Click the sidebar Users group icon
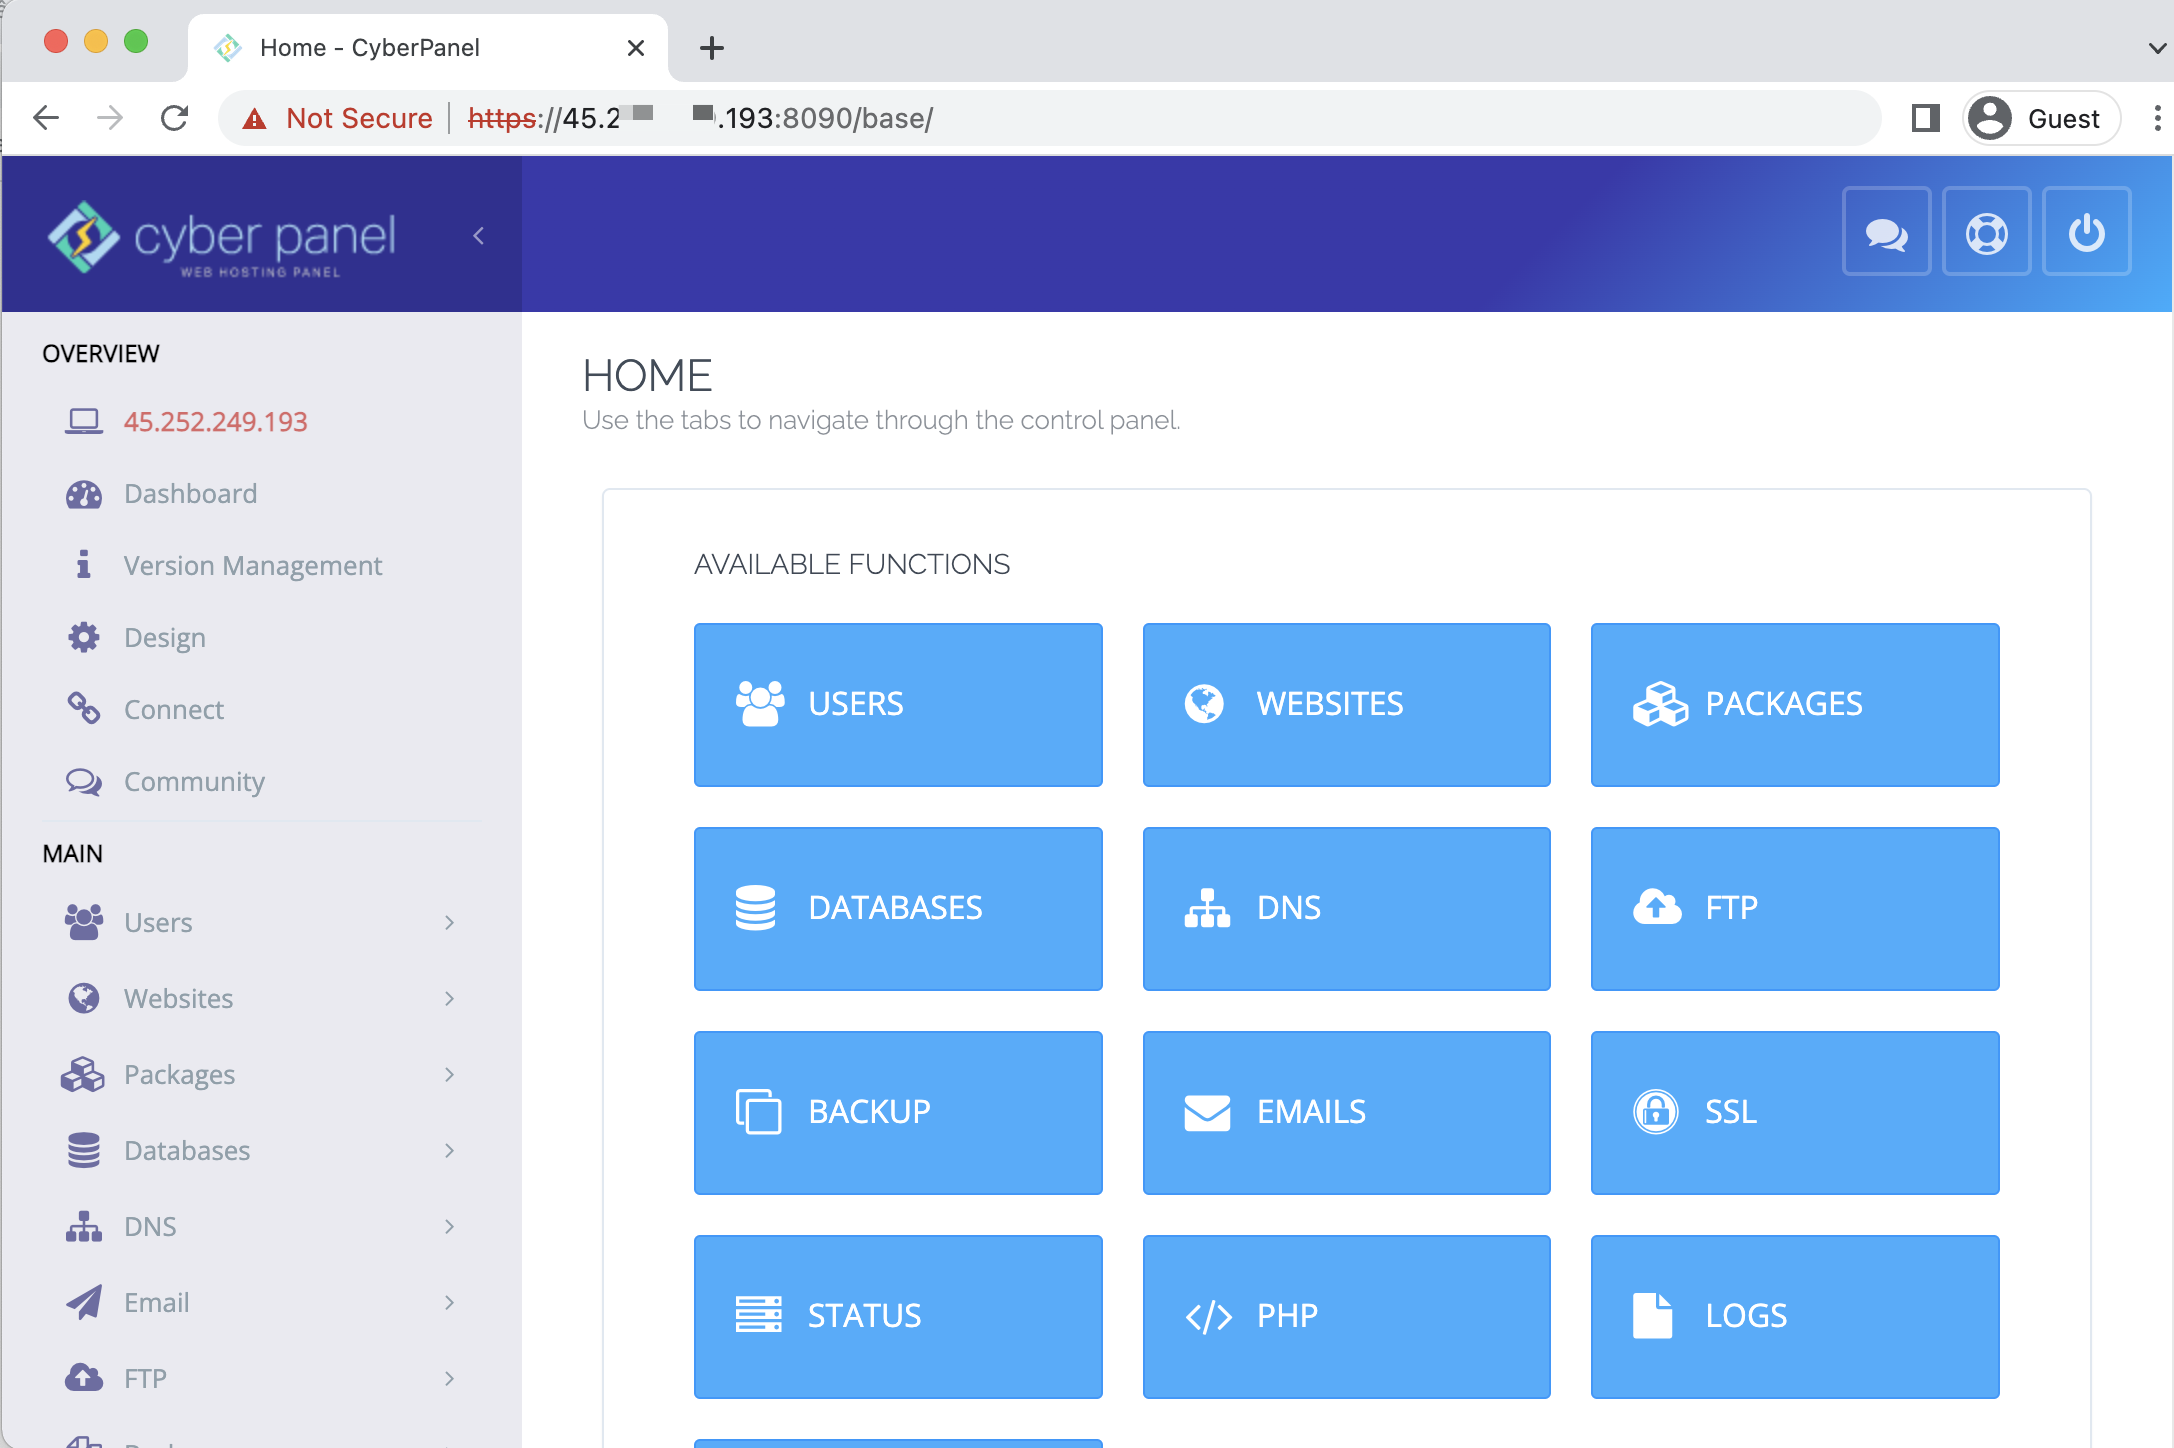 pos(84,922)
